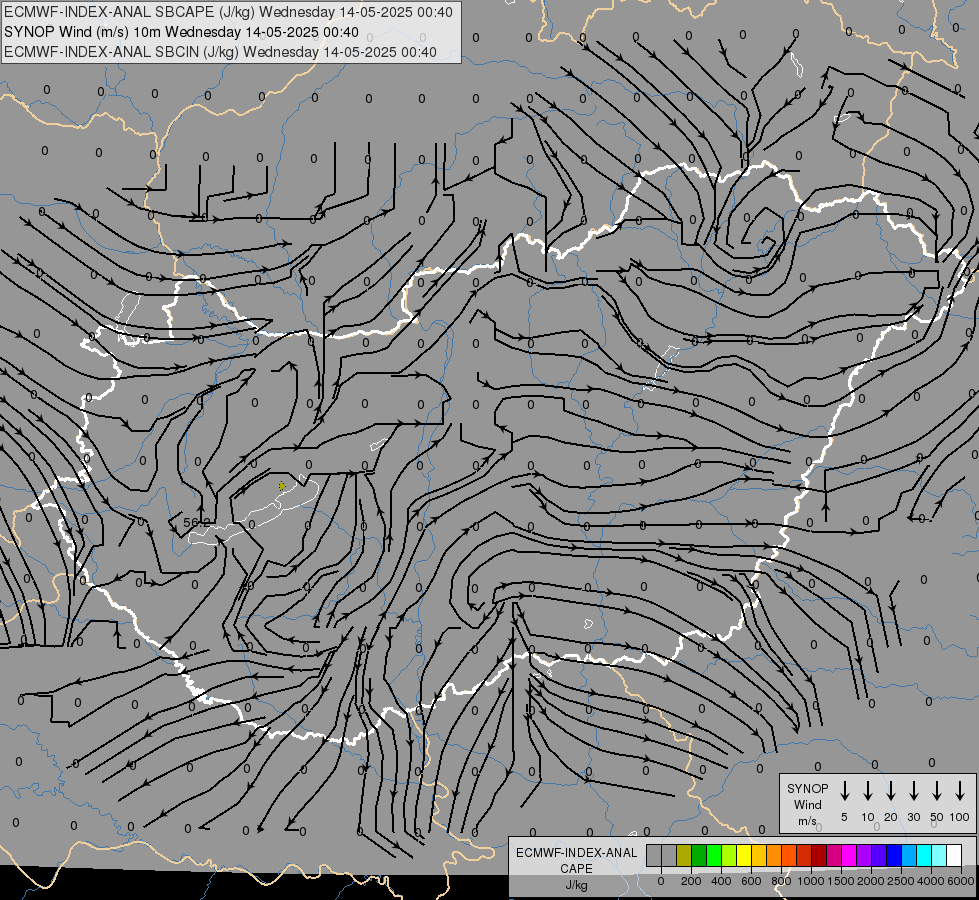Click the 2000 tick label on colorbar
979x900 pixels.
(x=871, y=881)
